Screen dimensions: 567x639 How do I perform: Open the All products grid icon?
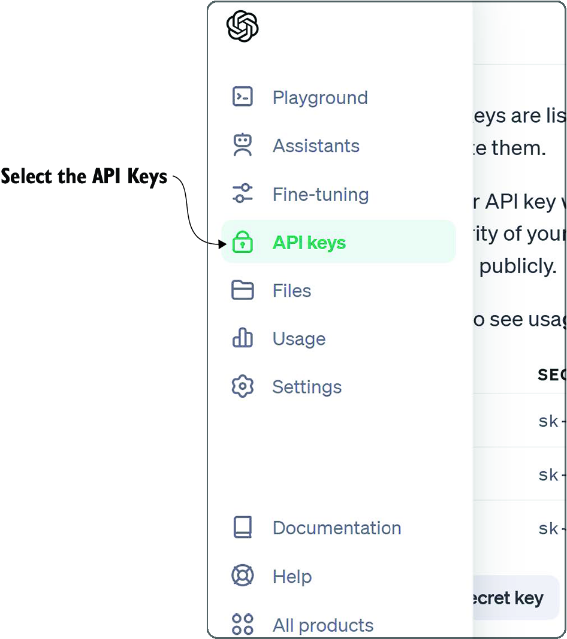[x=243, y=624]
